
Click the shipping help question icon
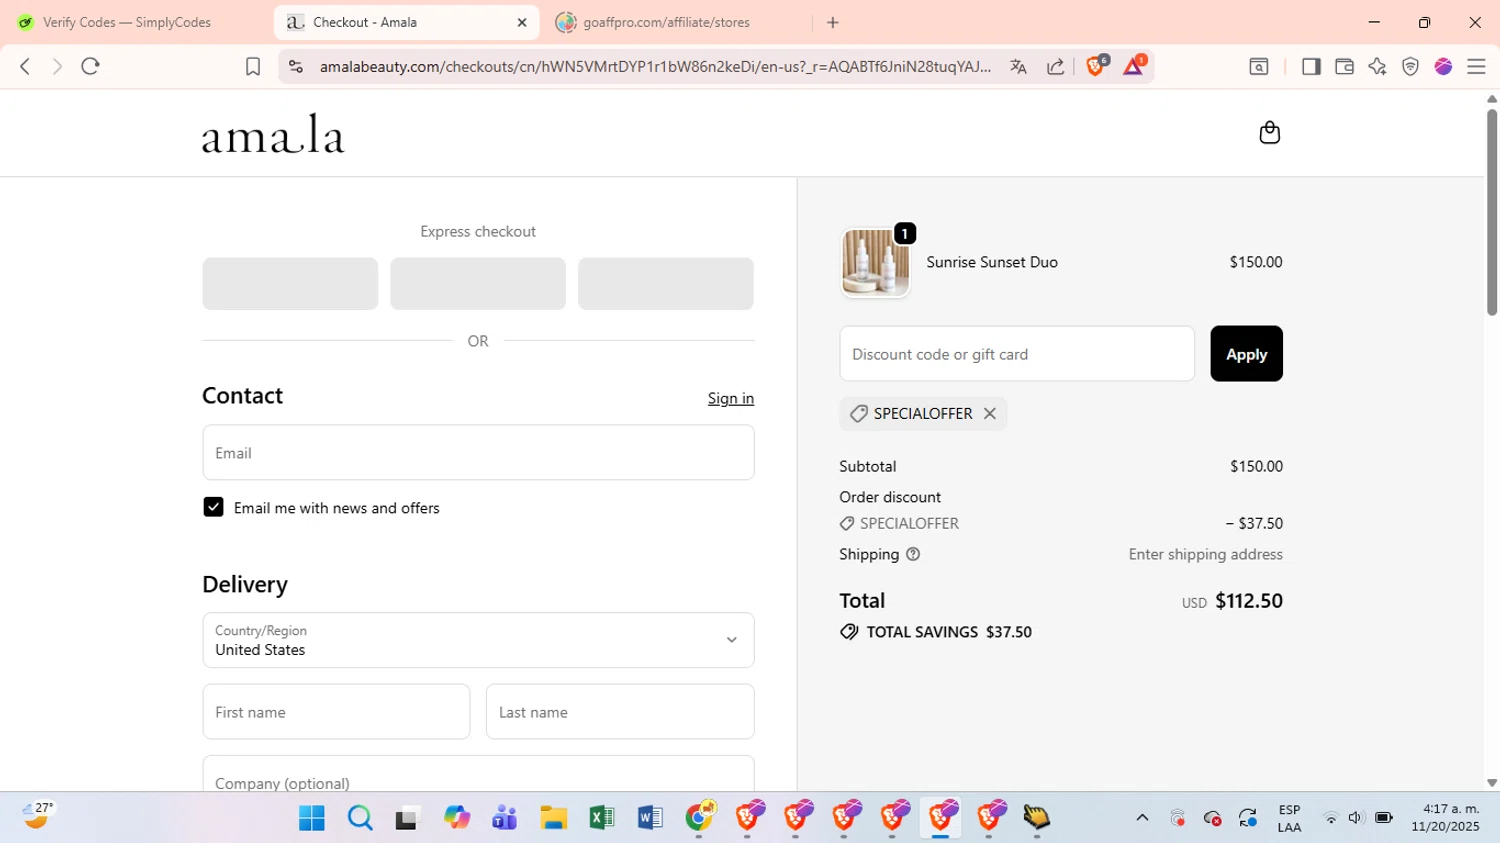[912, 554]
